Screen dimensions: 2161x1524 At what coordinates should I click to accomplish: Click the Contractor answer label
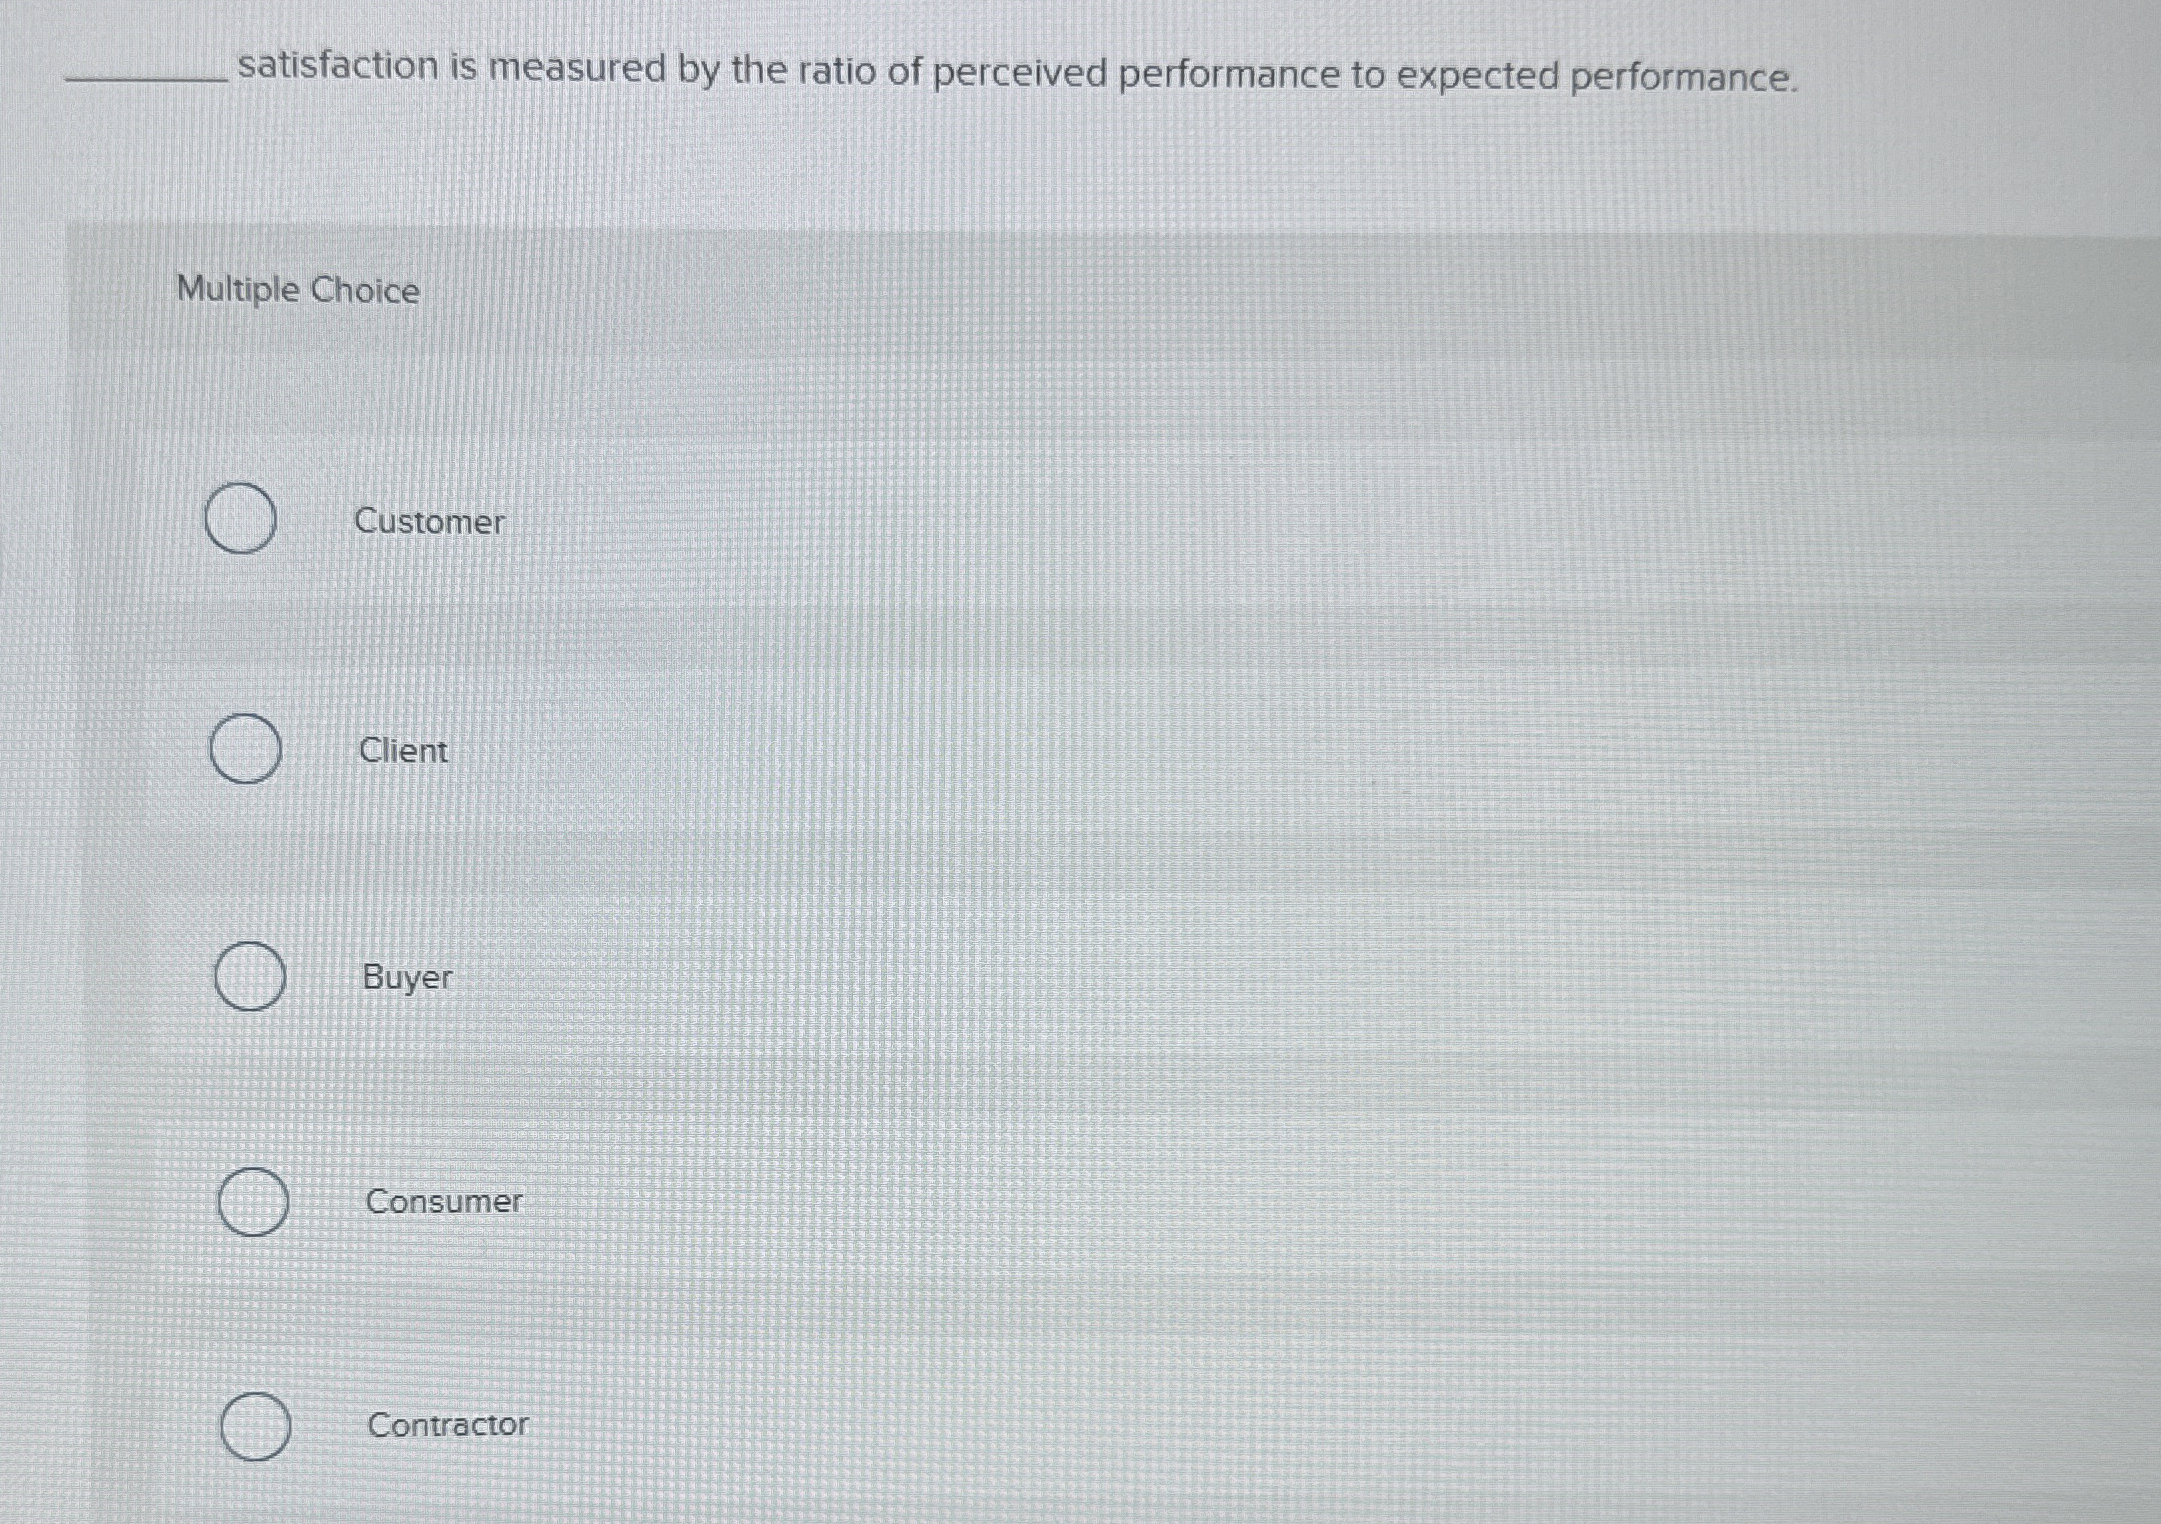[447, 1425]
